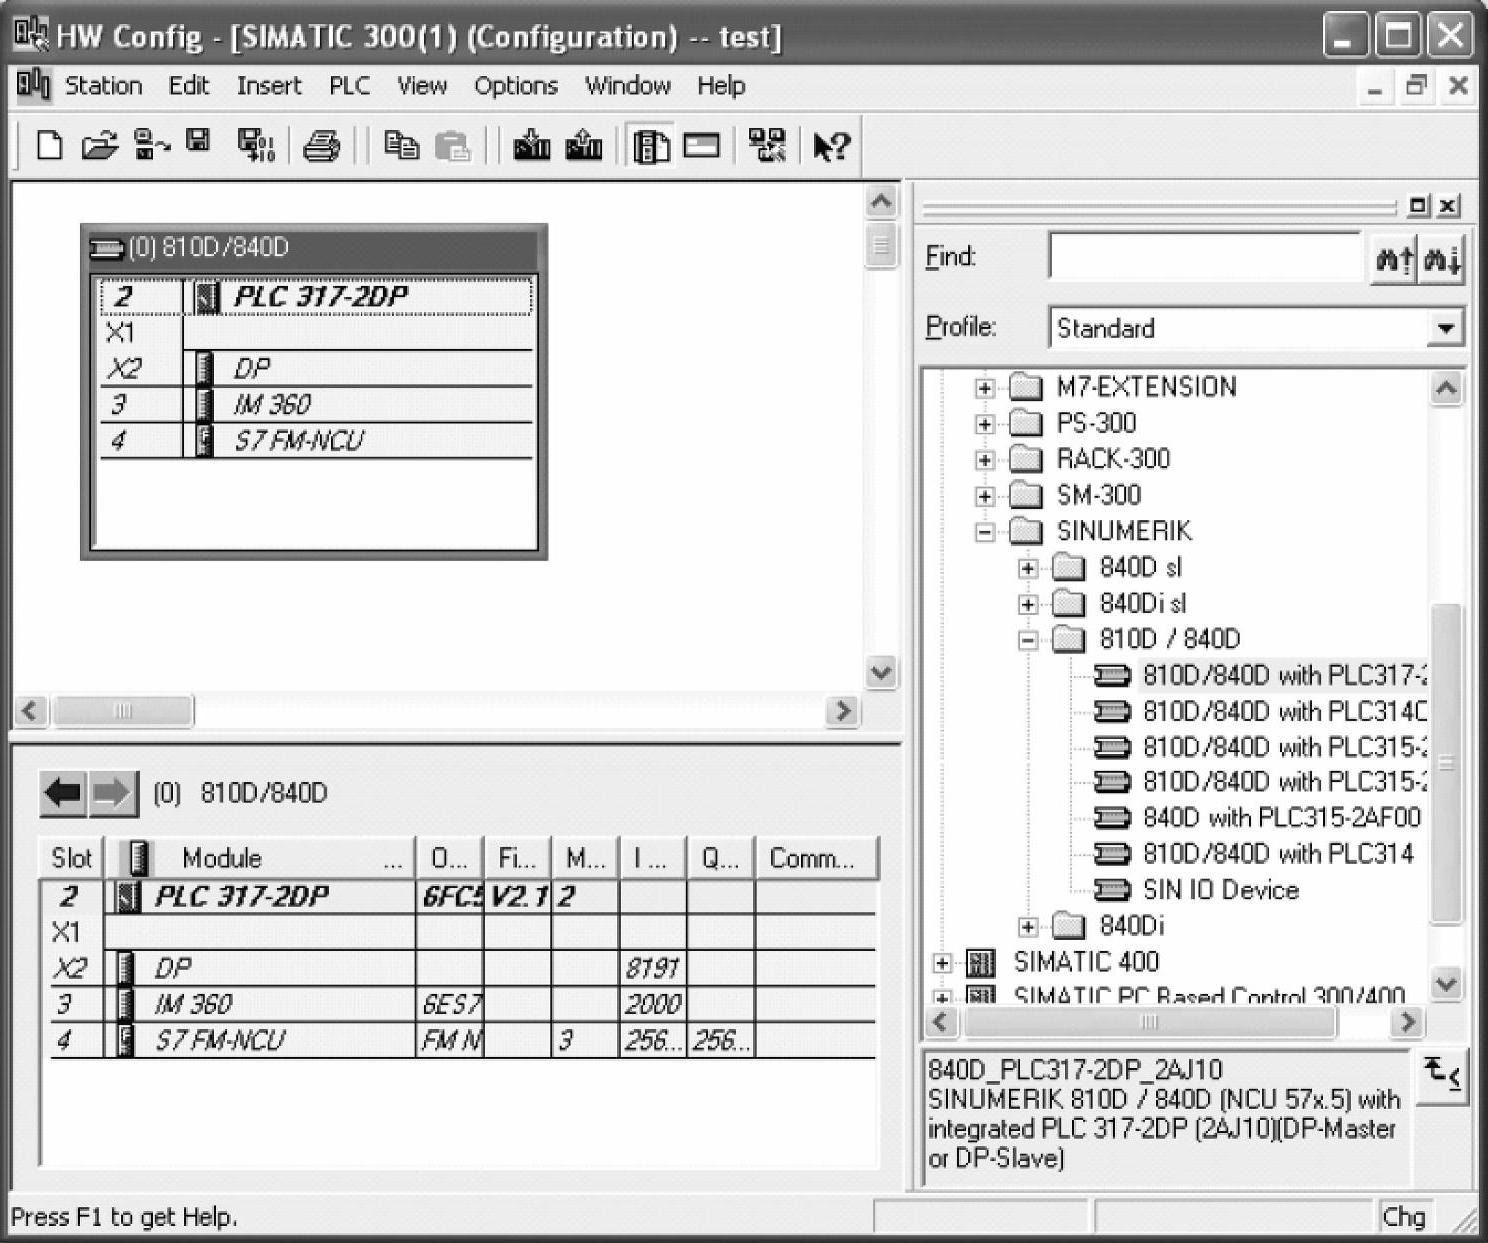Screen dimensions: 1488x1243
Task: Click the 8191 address cell in the DP row
Action: click(x=652, y=968)
